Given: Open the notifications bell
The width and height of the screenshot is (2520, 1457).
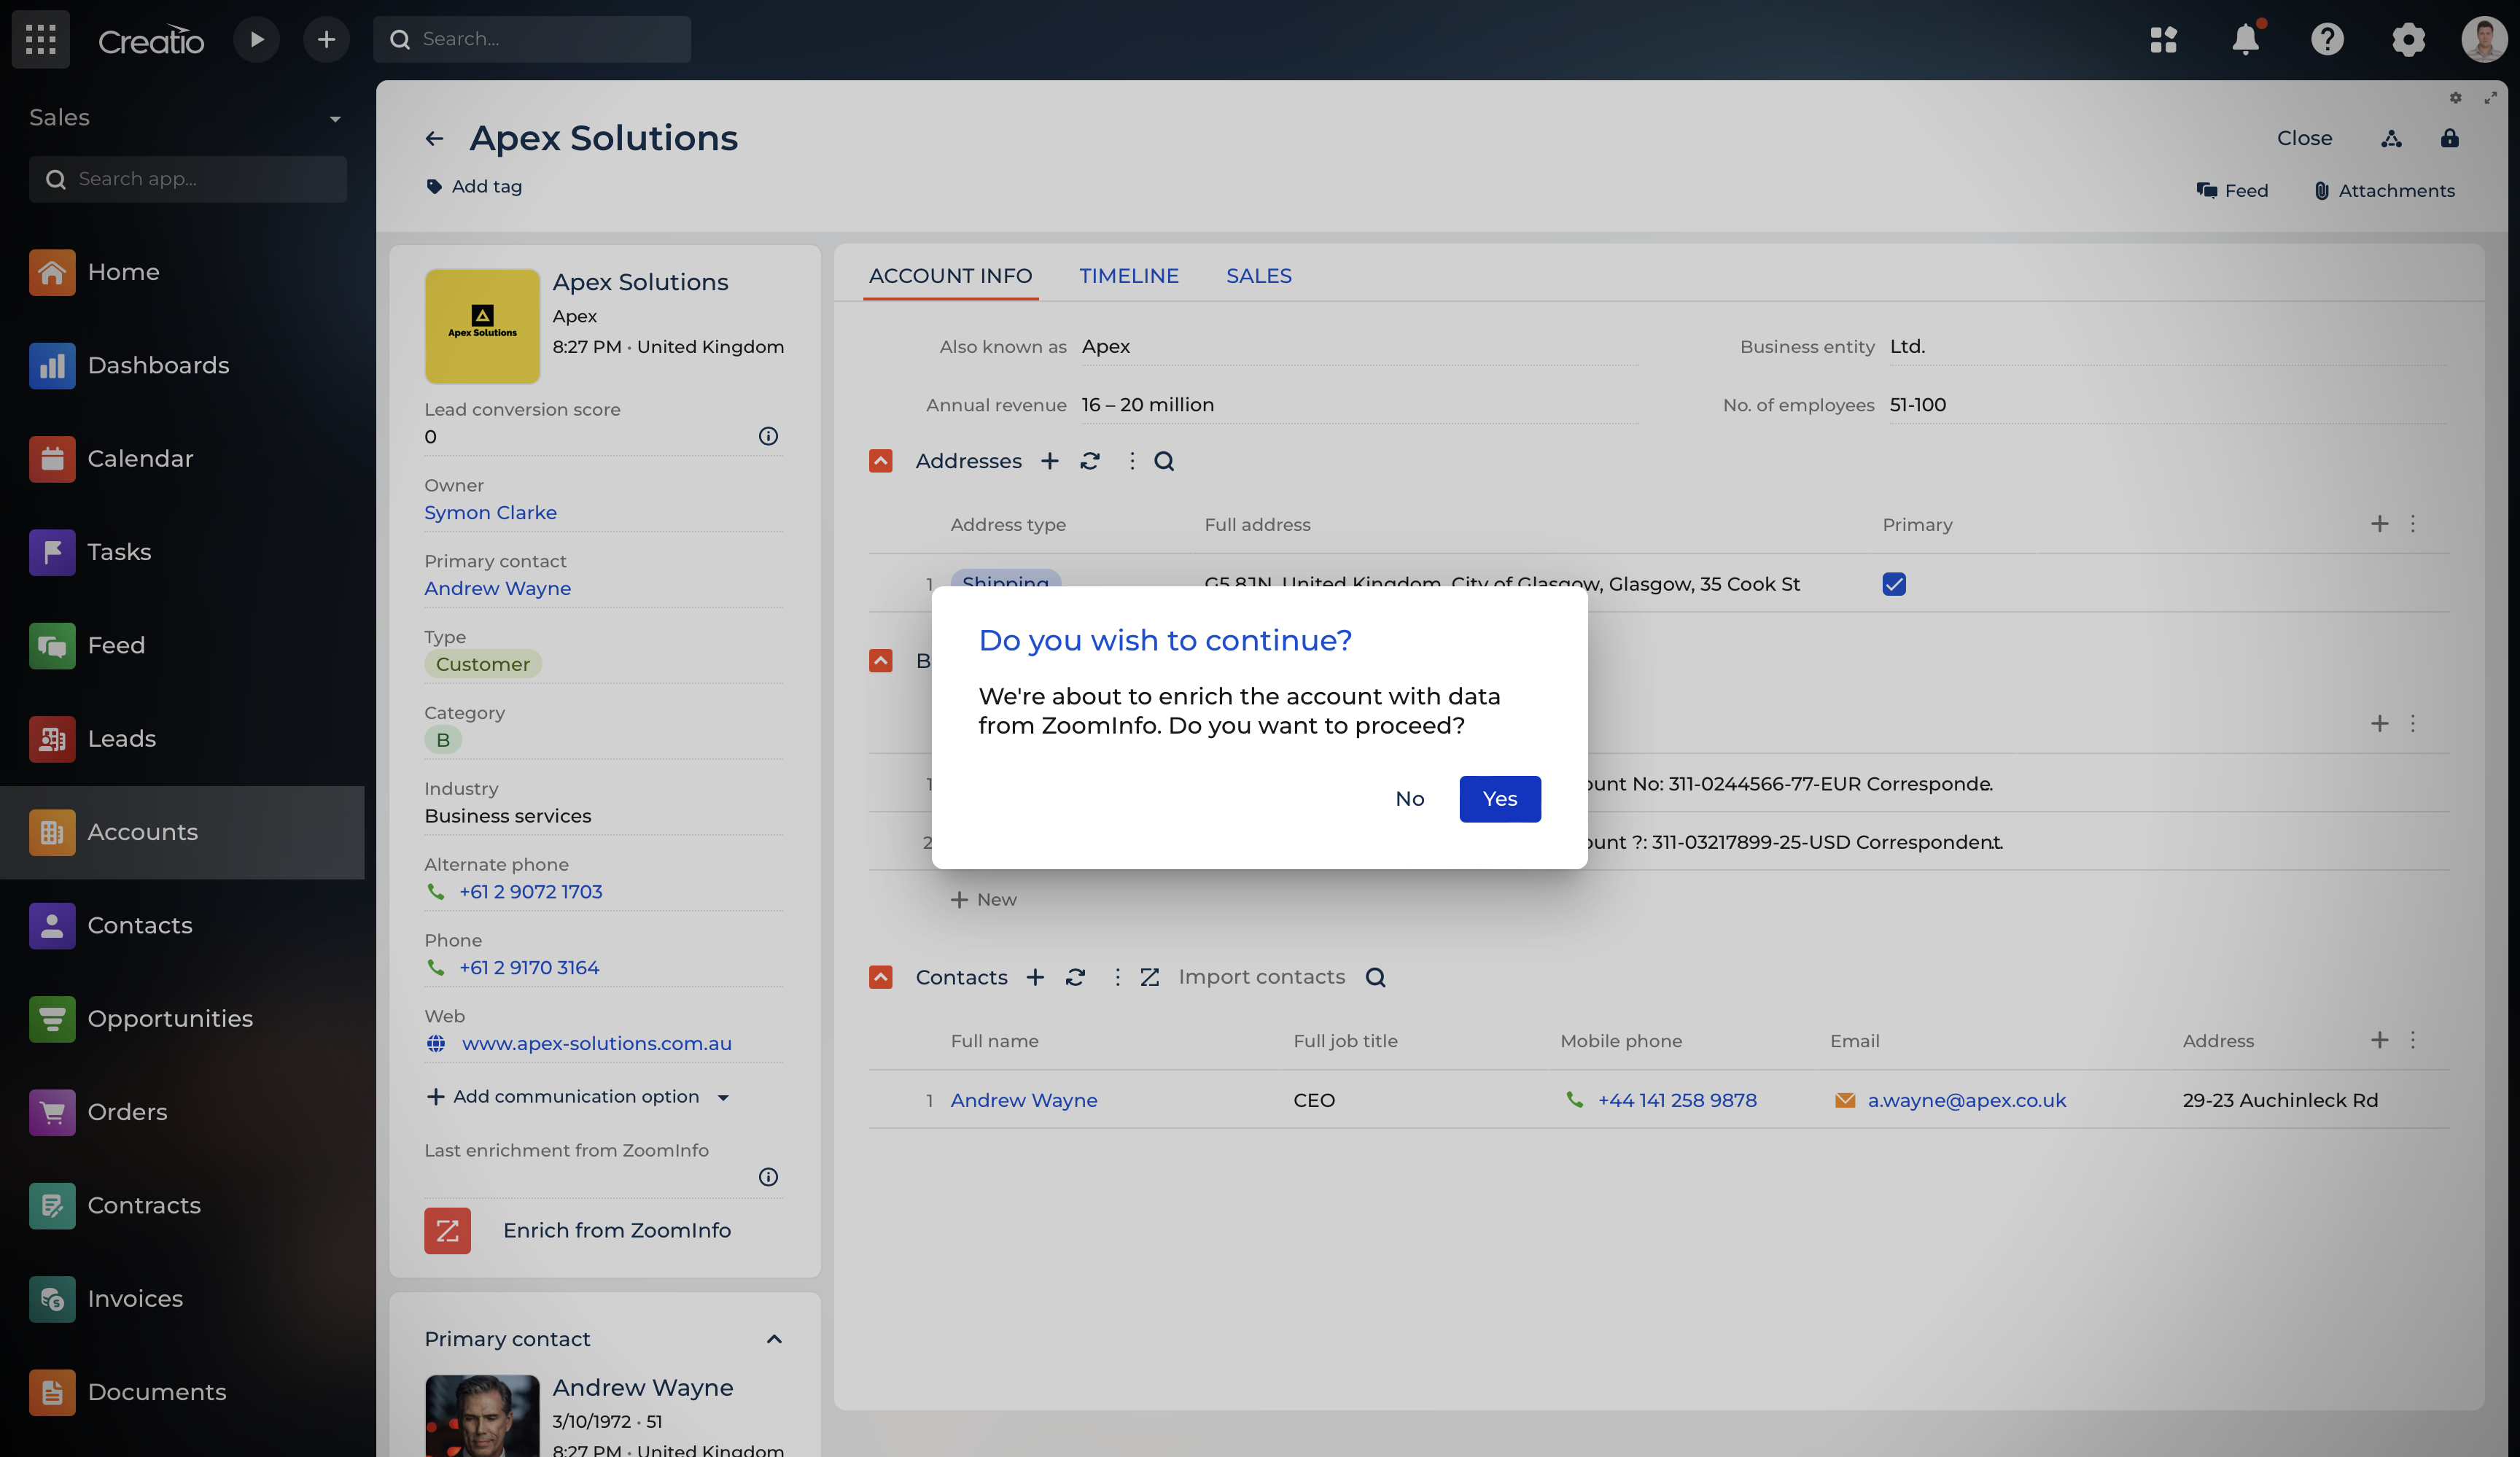Looking at the screenshot, I should [2246, 39].
